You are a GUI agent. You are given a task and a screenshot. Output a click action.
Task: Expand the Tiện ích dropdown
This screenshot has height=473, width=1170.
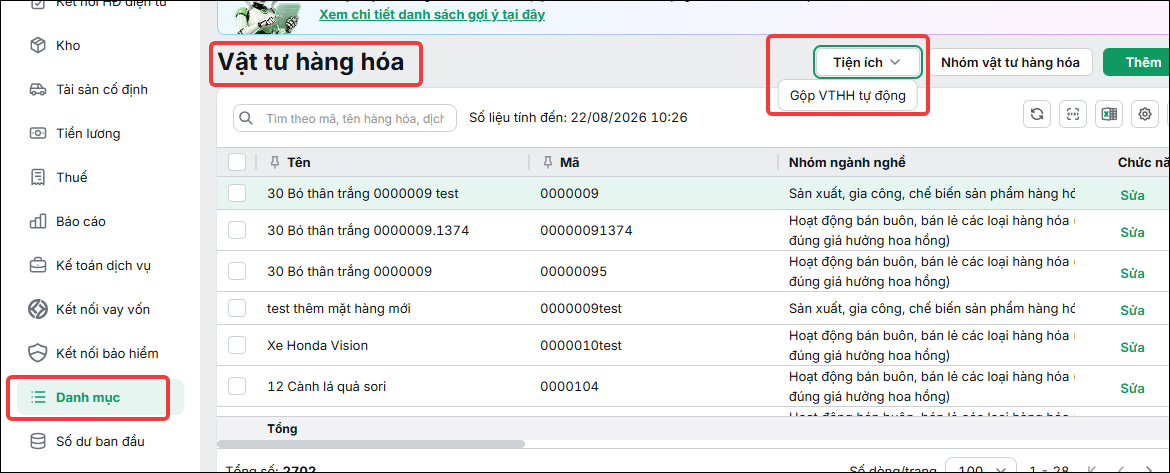tap(868, 63)
